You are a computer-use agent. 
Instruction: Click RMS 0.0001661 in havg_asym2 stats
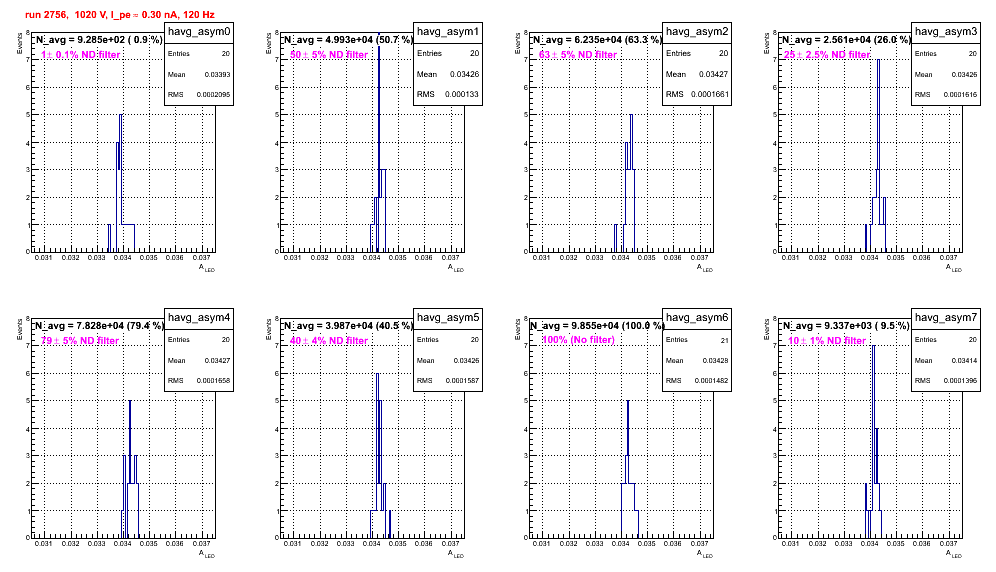[x=697, y=94]
